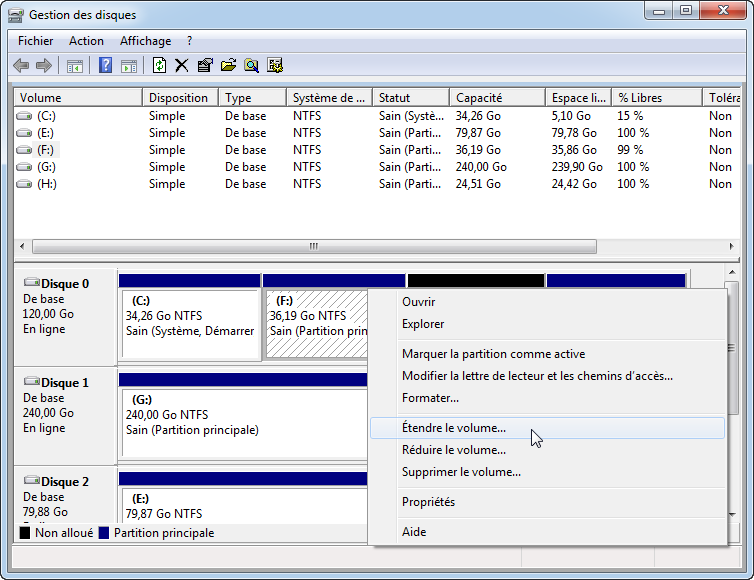Click the 15 % free cell for C:
Image resolution: width=754 pixels, height=580 pixels.
[630, 116]
